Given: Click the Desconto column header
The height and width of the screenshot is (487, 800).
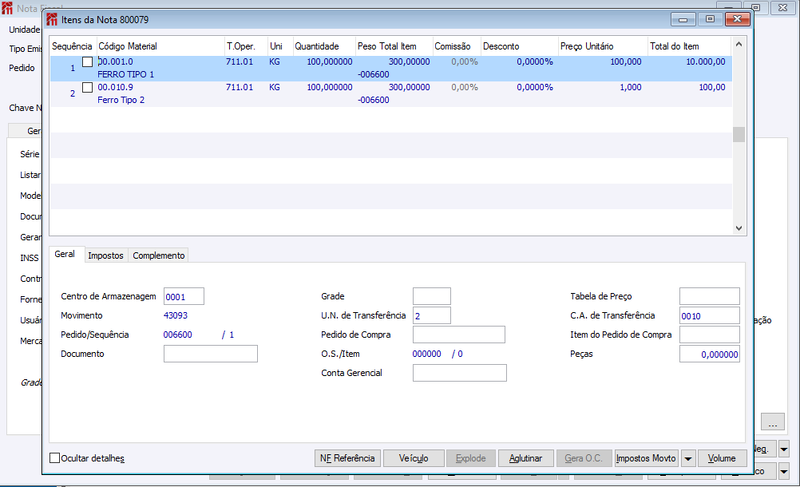Looking at the screenshot, I should (519, 46).
